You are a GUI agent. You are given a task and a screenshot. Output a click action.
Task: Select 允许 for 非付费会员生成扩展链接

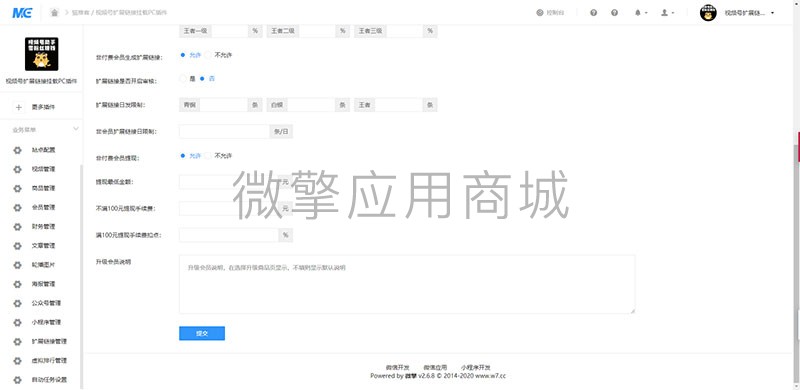pyautogui.click(x=183, y=55)
